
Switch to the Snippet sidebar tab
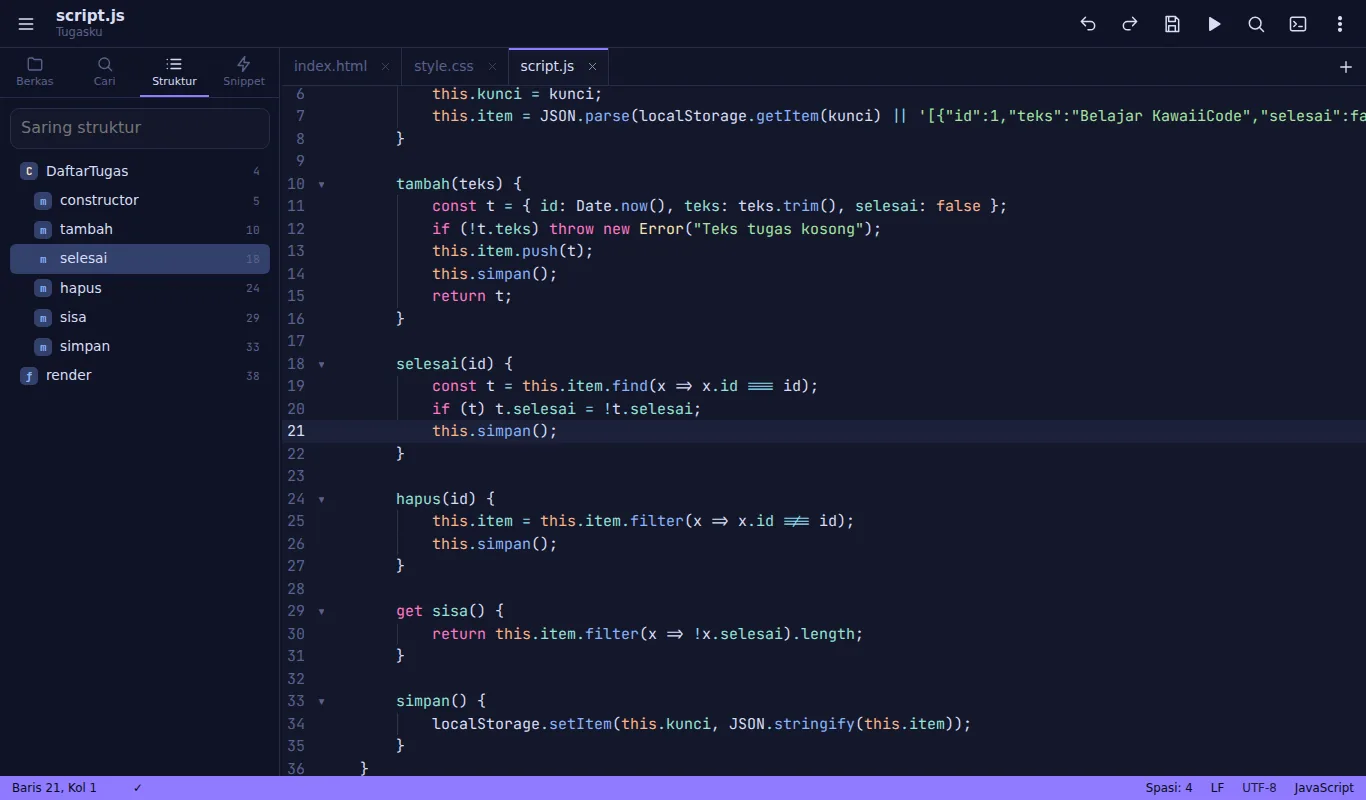[244, 72]
